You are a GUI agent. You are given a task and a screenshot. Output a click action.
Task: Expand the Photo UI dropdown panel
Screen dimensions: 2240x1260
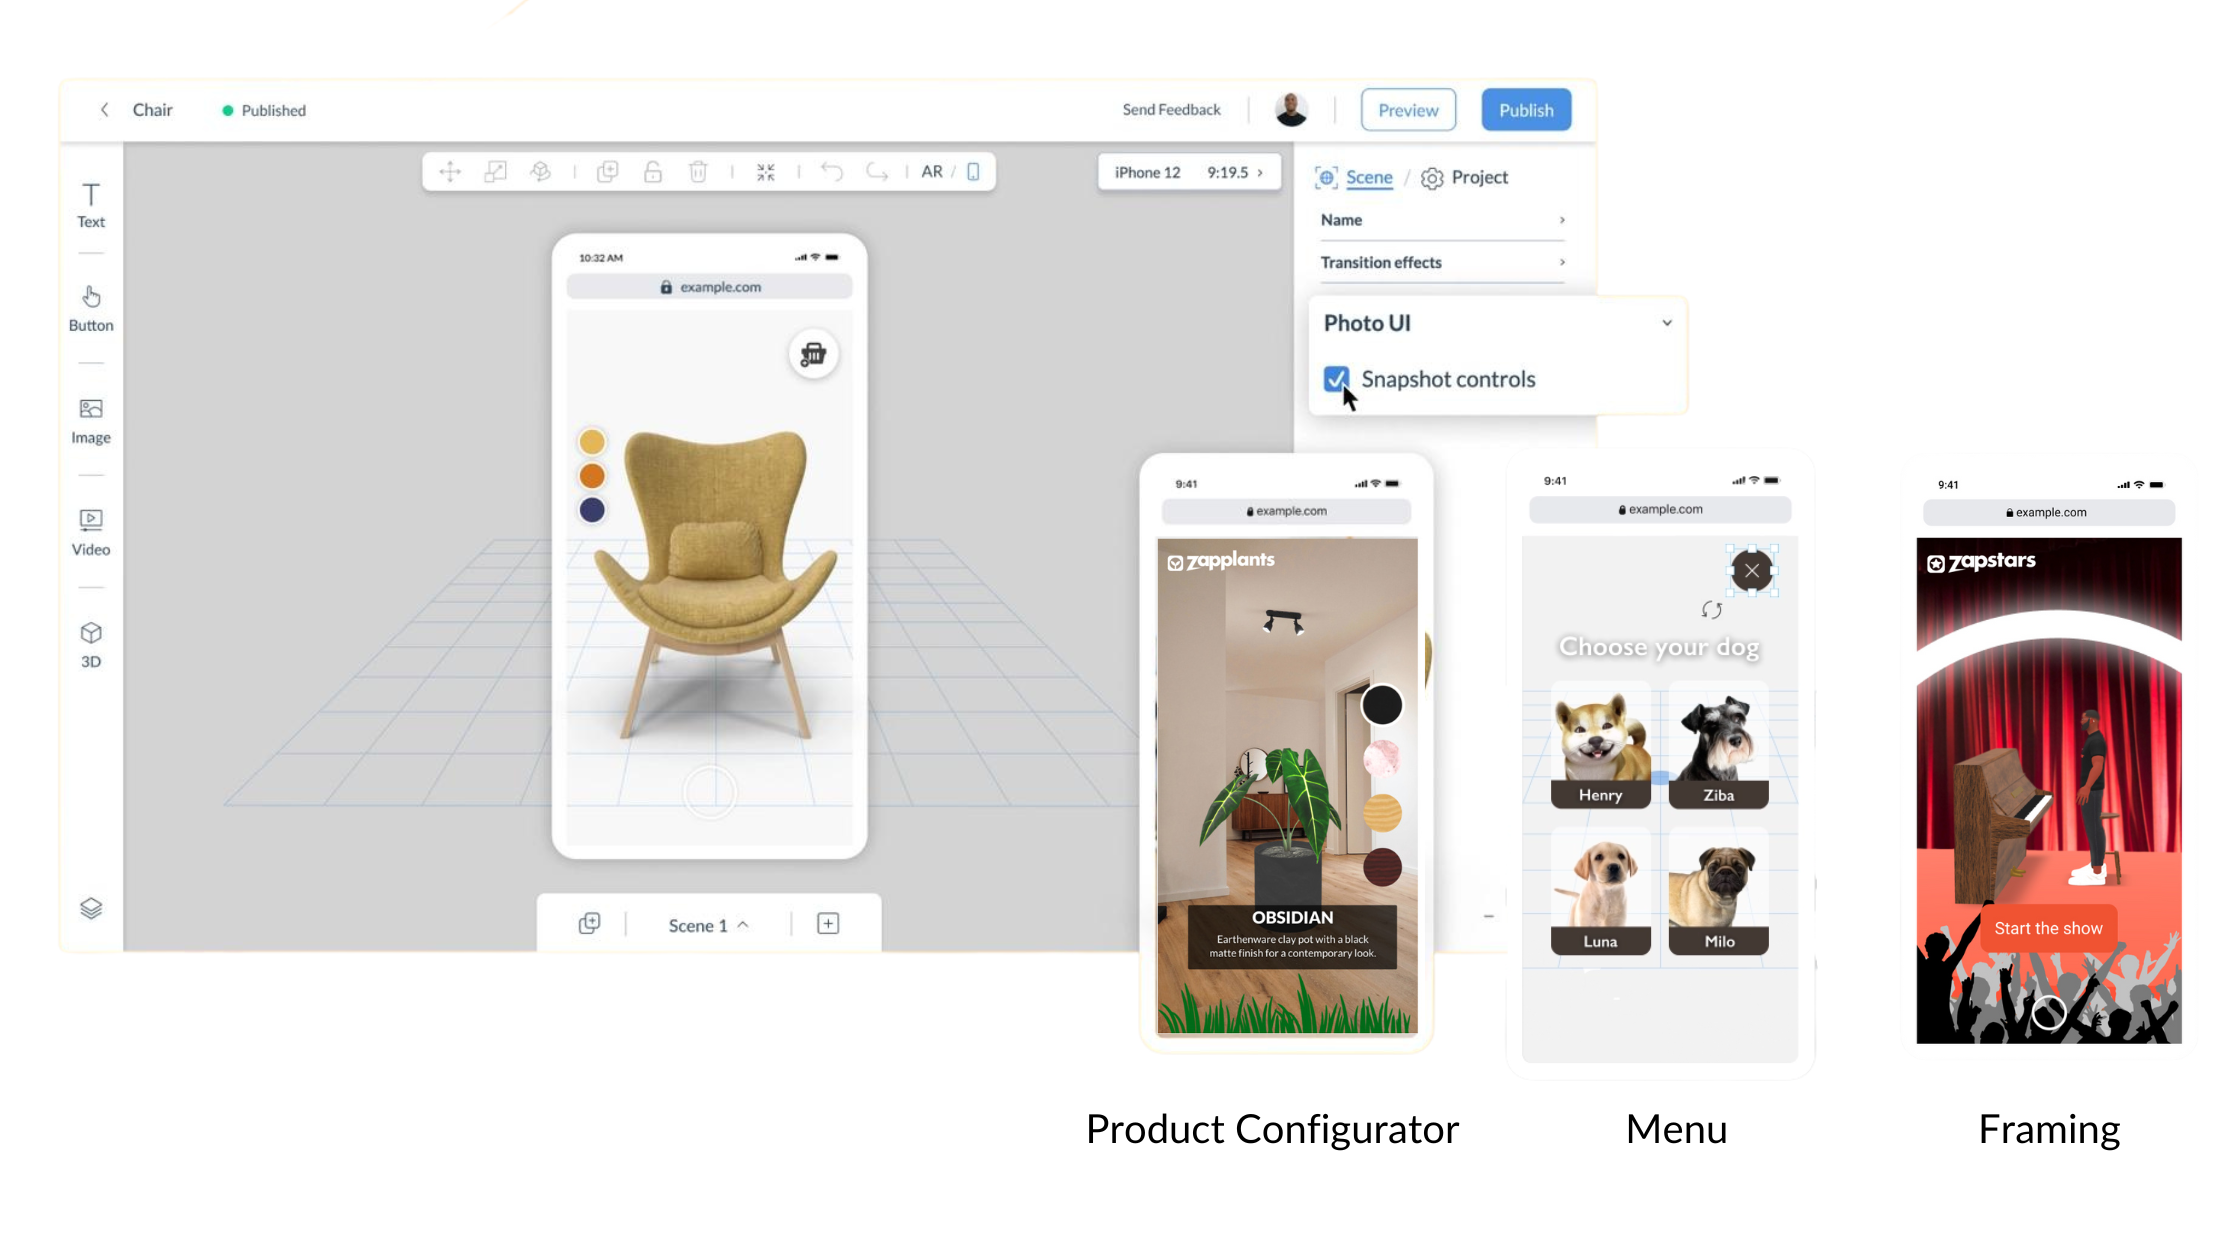1669,323
